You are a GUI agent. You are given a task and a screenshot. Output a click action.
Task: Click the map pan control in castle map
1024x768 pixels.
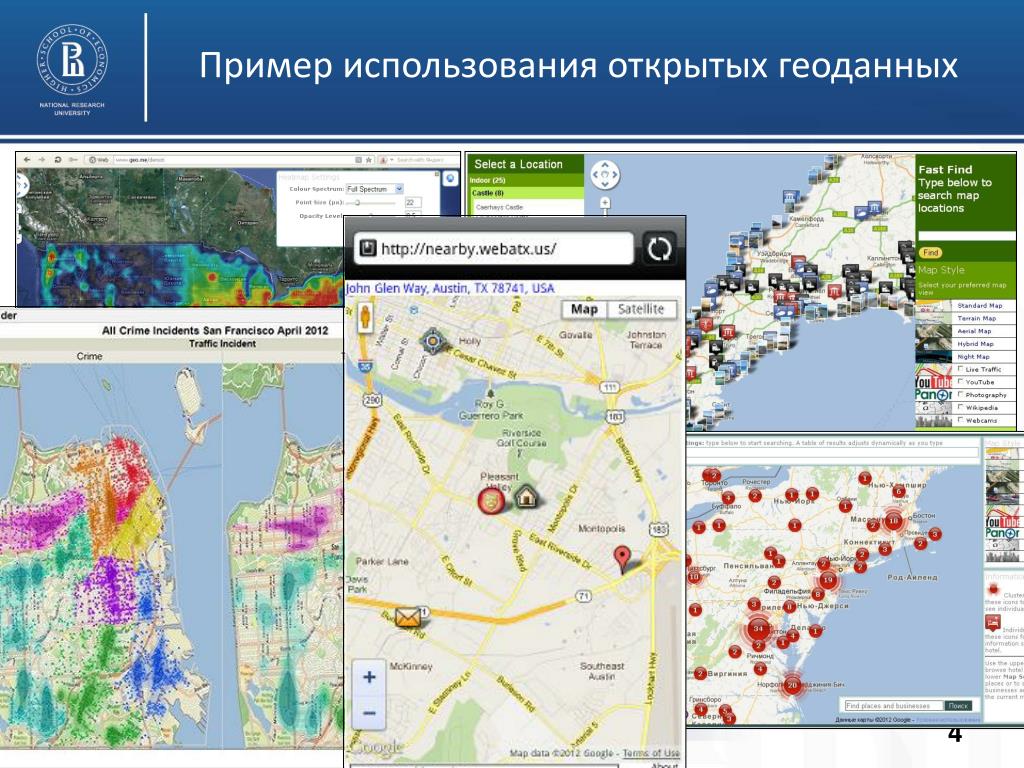click(604, 174)
